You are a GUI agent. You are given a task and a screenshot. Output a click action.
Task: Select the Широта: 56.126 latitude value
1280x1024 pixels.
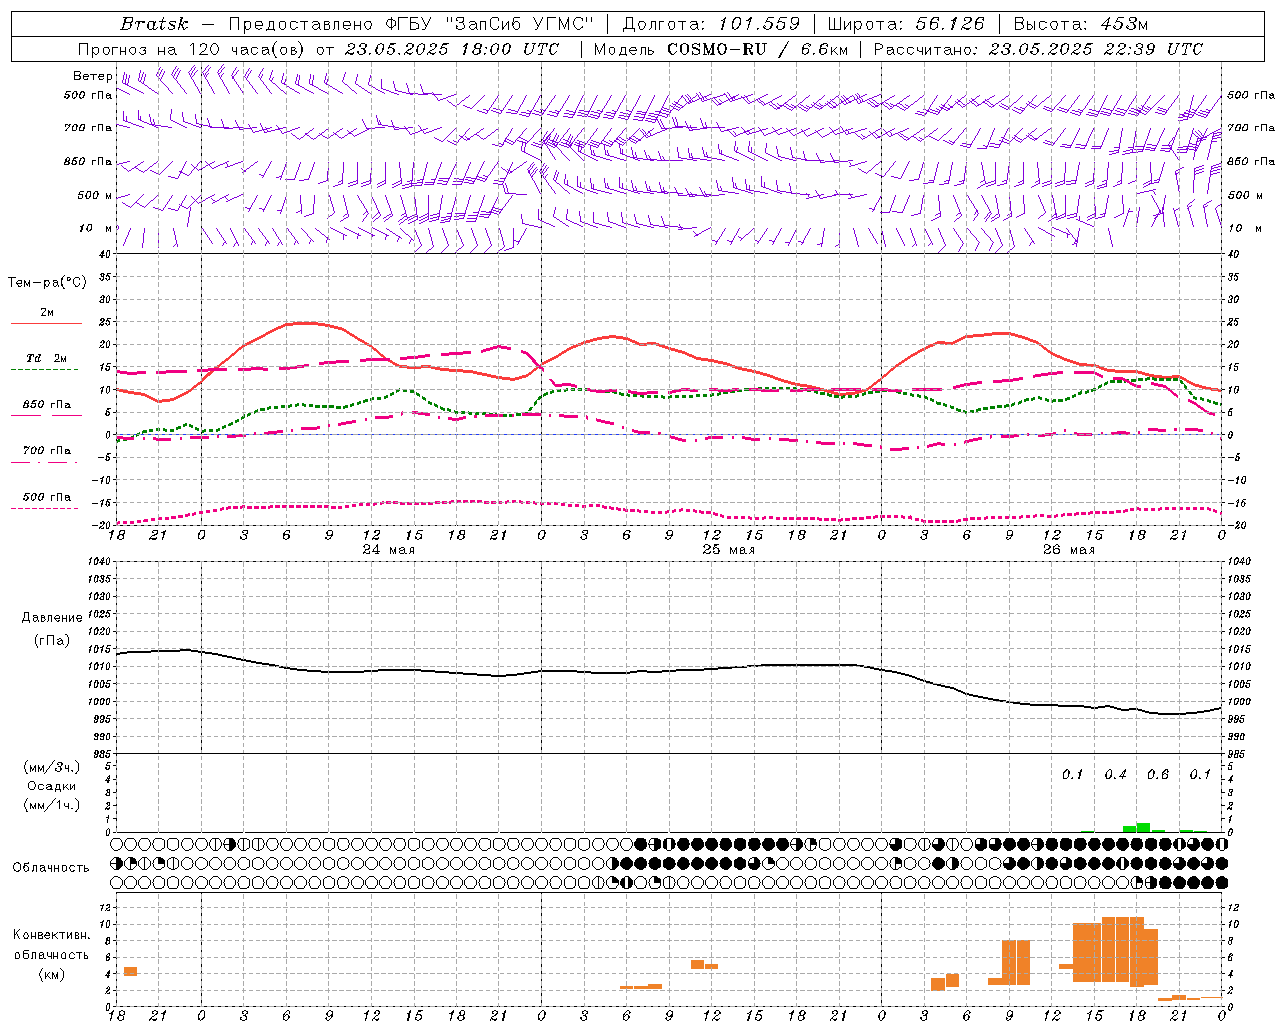(906, 24)
